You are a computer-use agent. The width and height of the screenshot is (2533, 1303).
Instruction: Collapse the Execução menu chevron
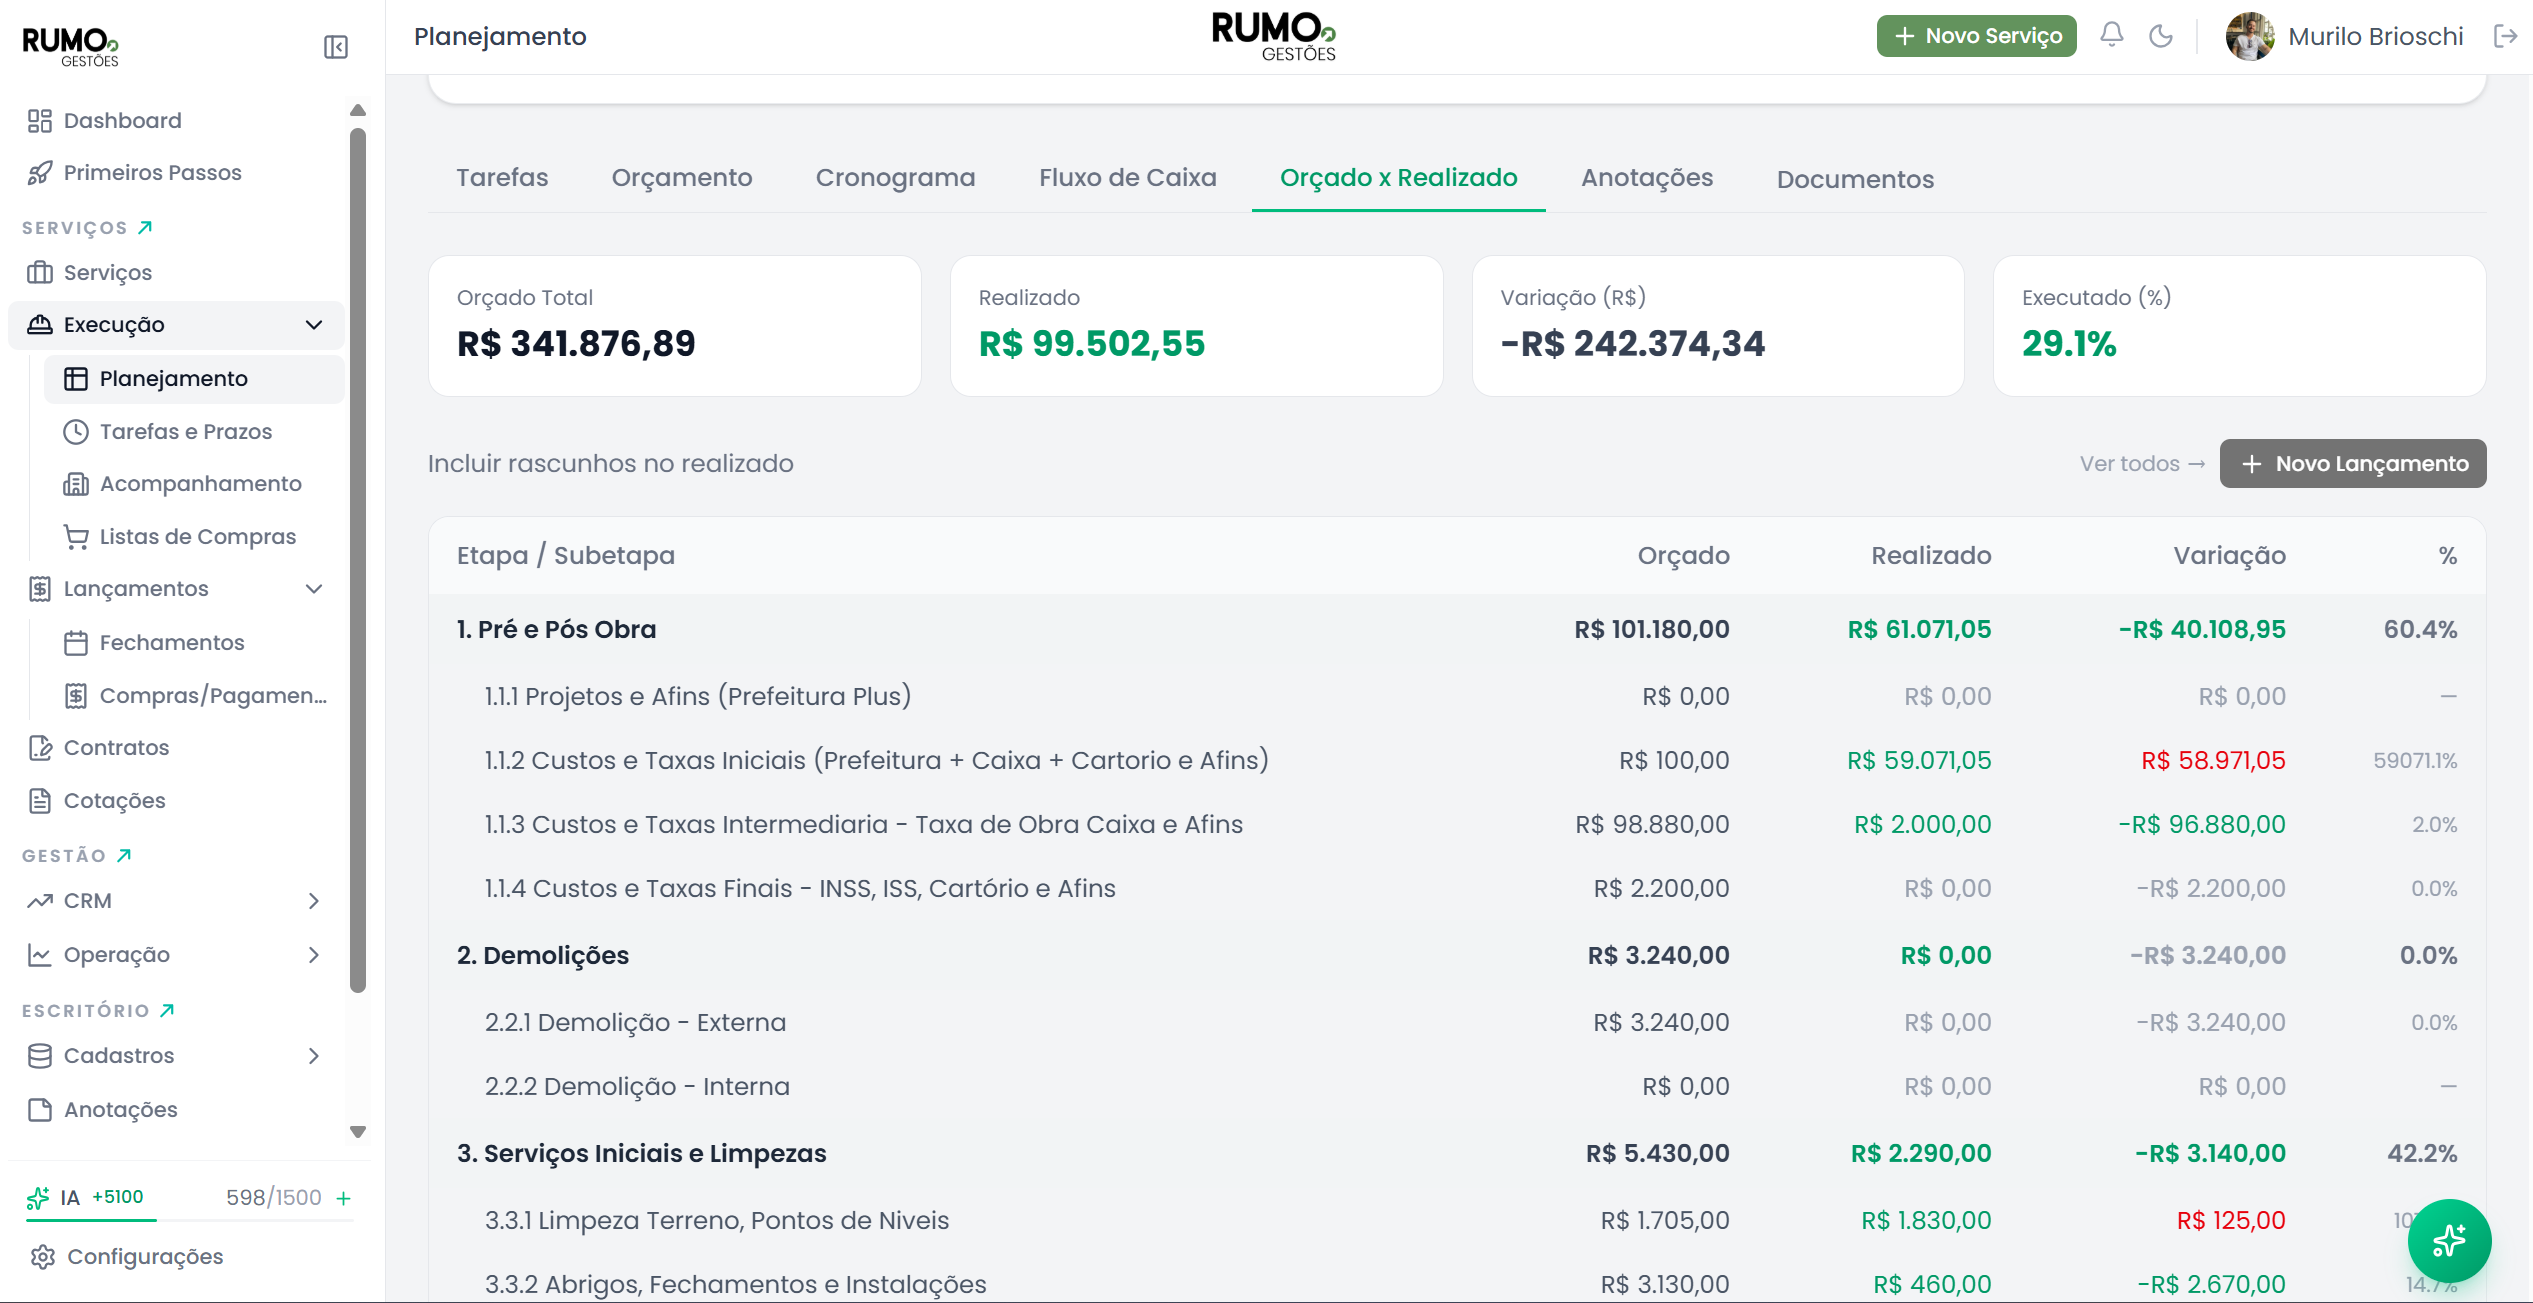[314, 325]
